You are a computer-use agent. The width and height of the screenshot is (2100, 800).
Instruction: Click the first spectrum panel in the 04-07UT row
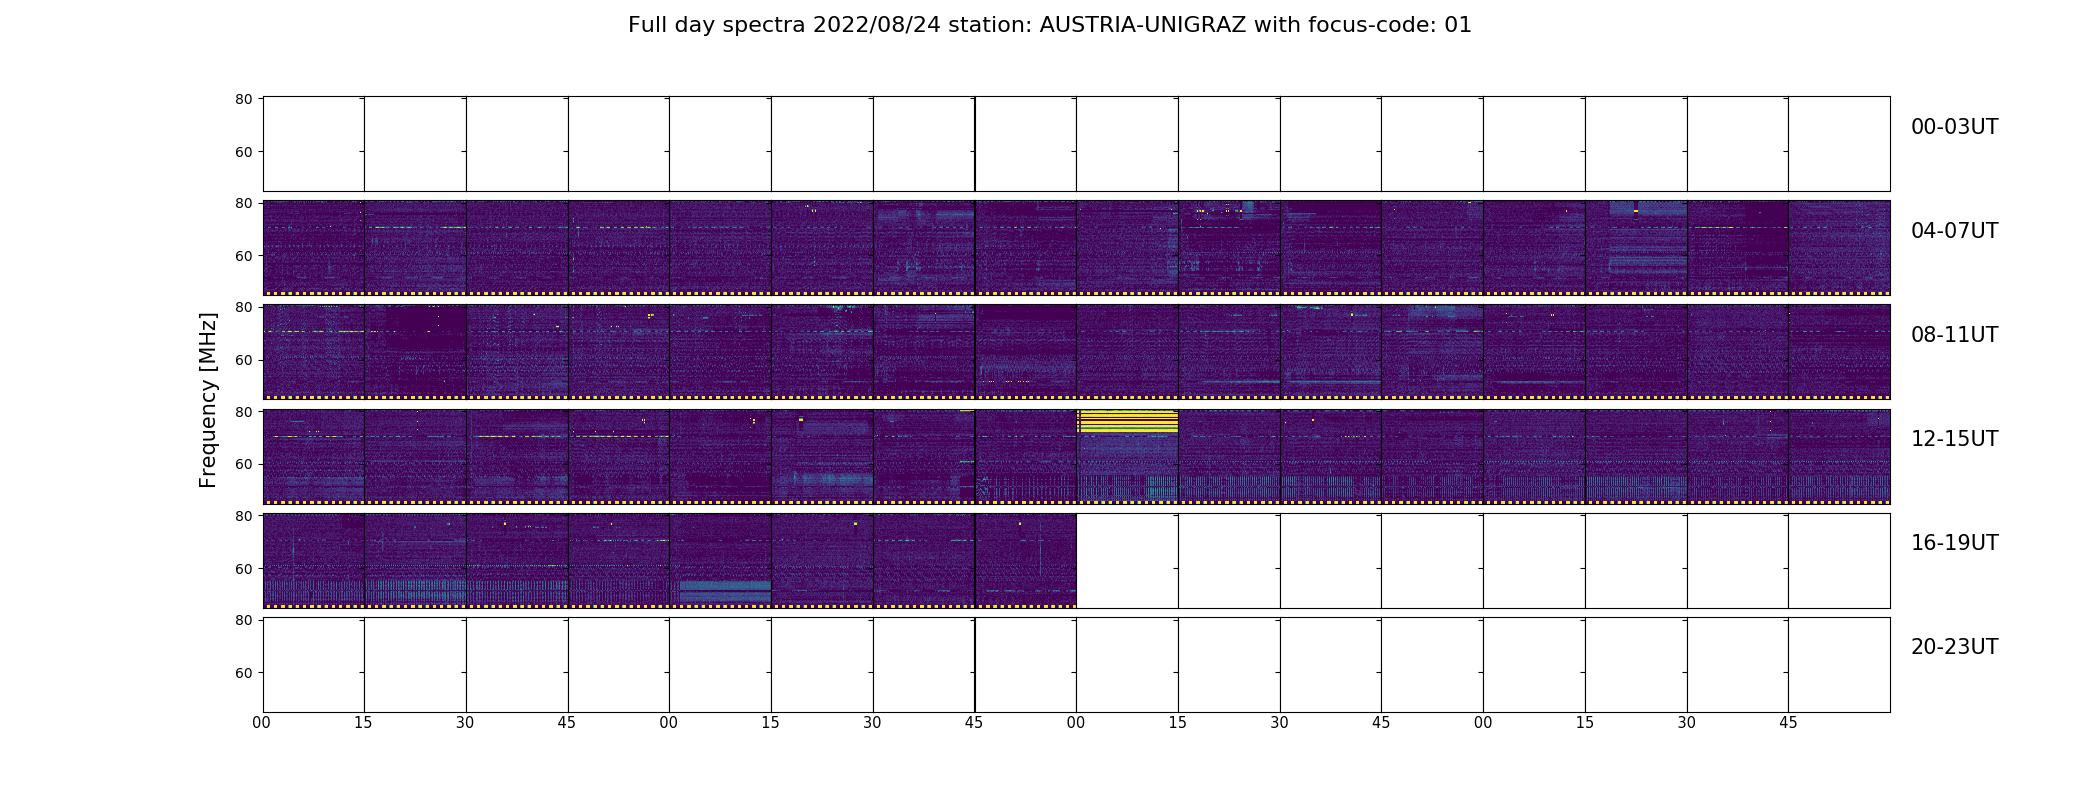[314, 248]
